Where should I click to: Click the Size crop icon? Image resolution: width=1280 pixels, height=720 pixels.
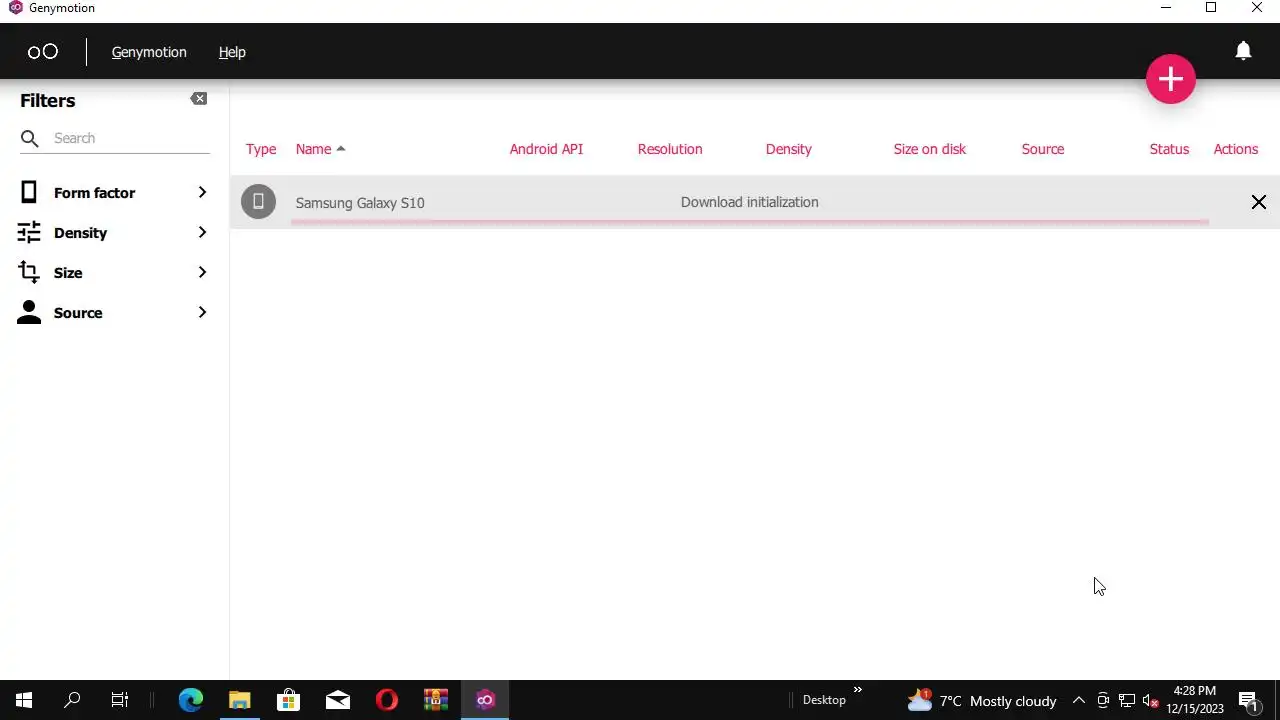29,272
